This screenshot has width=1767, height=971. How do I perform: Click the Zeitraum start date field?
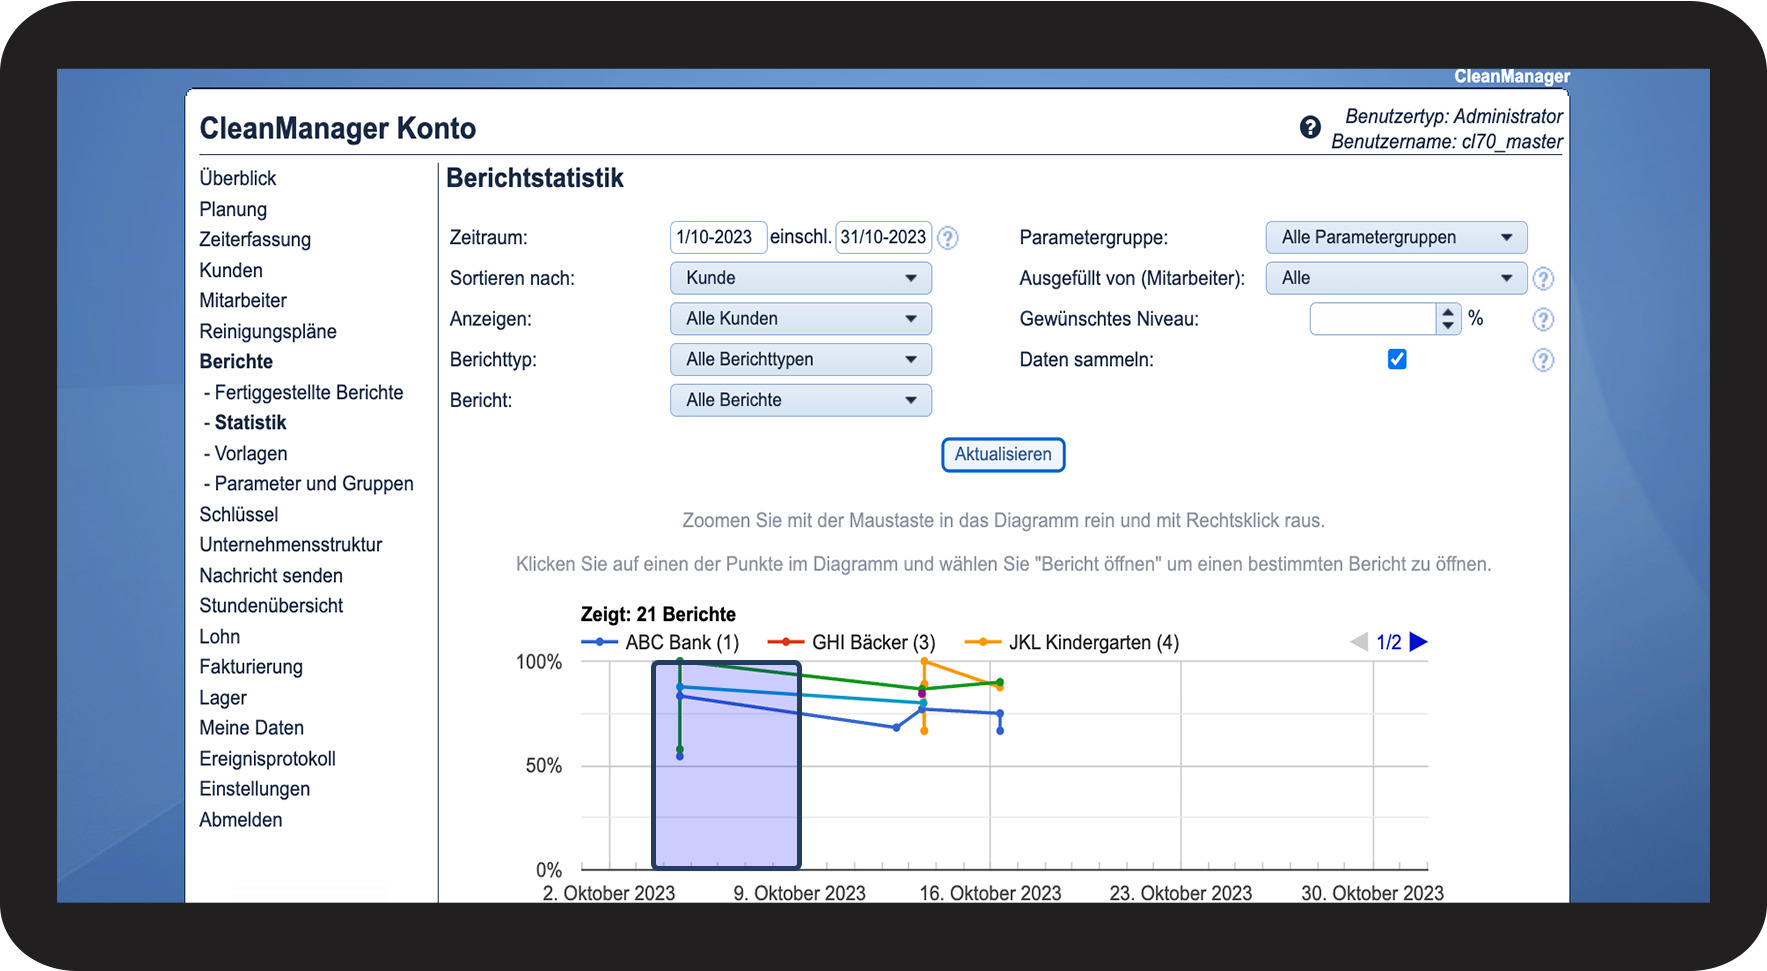tap(717, 237)
